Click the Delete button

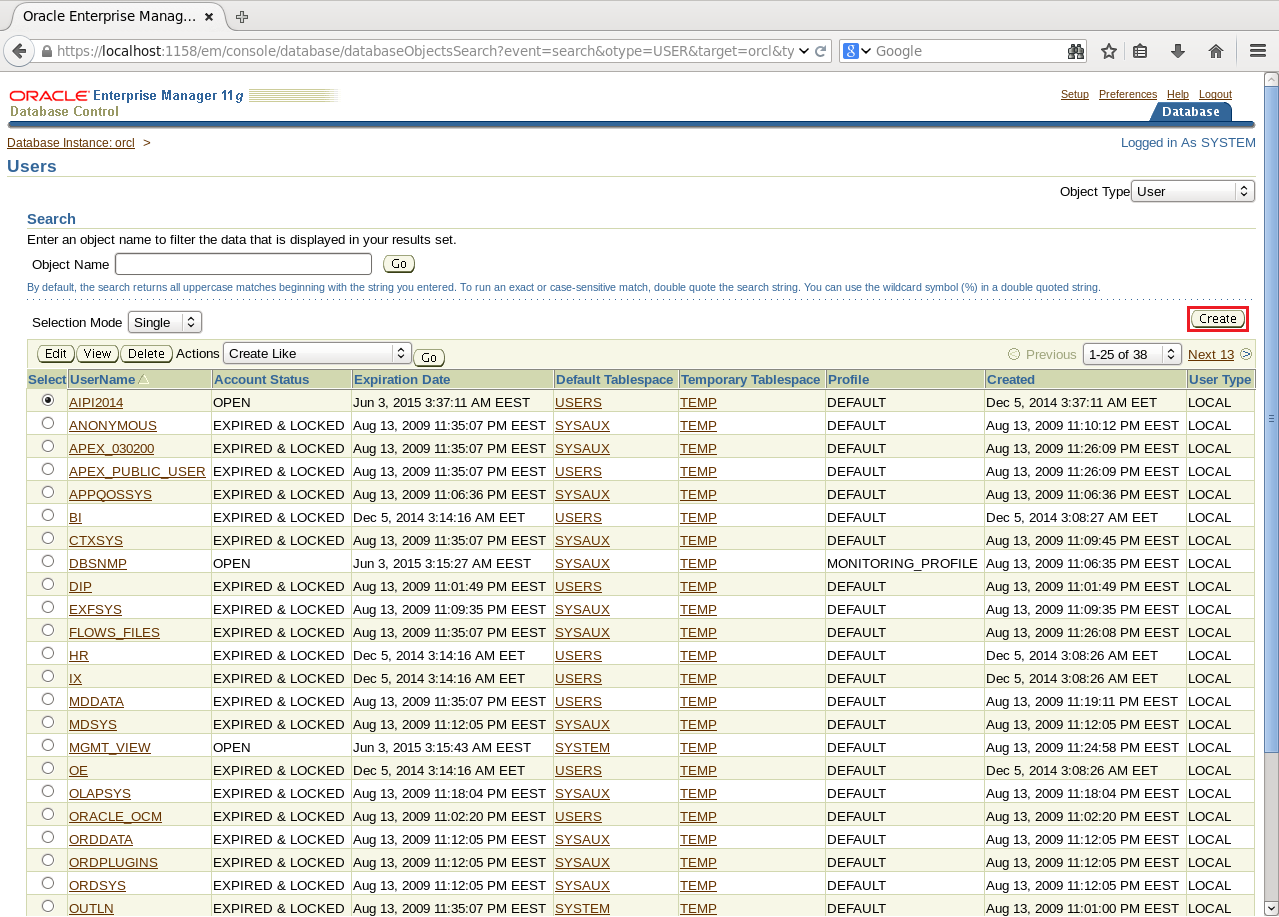(147, 354)
